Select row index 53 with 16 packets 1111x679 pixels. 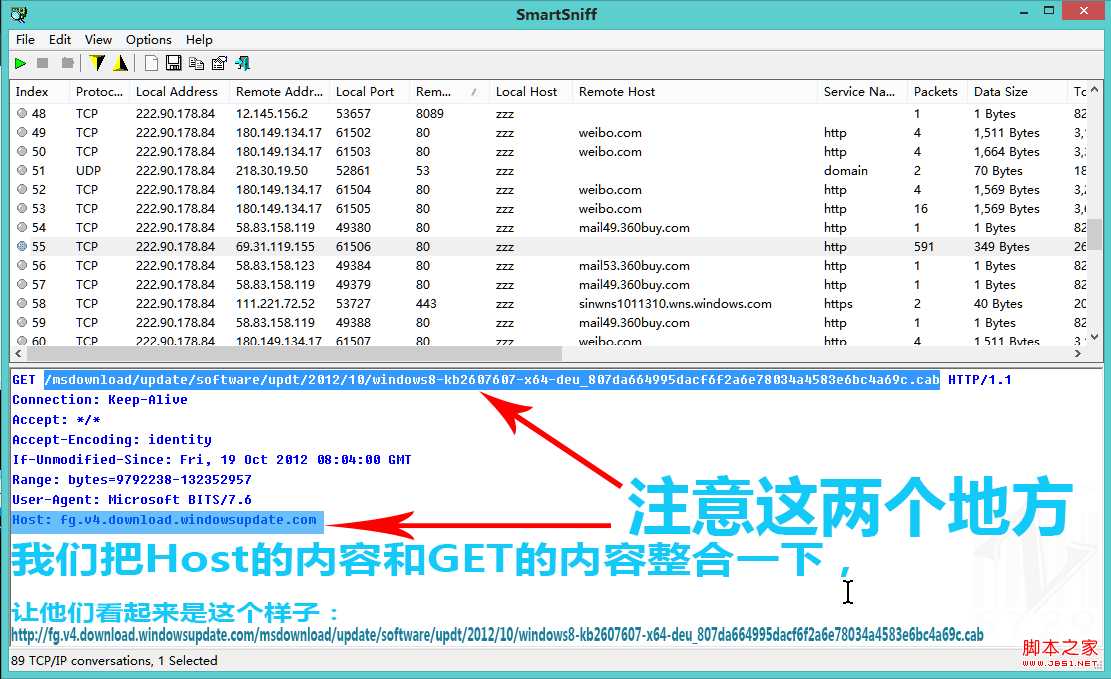click(x=549, y=208)
